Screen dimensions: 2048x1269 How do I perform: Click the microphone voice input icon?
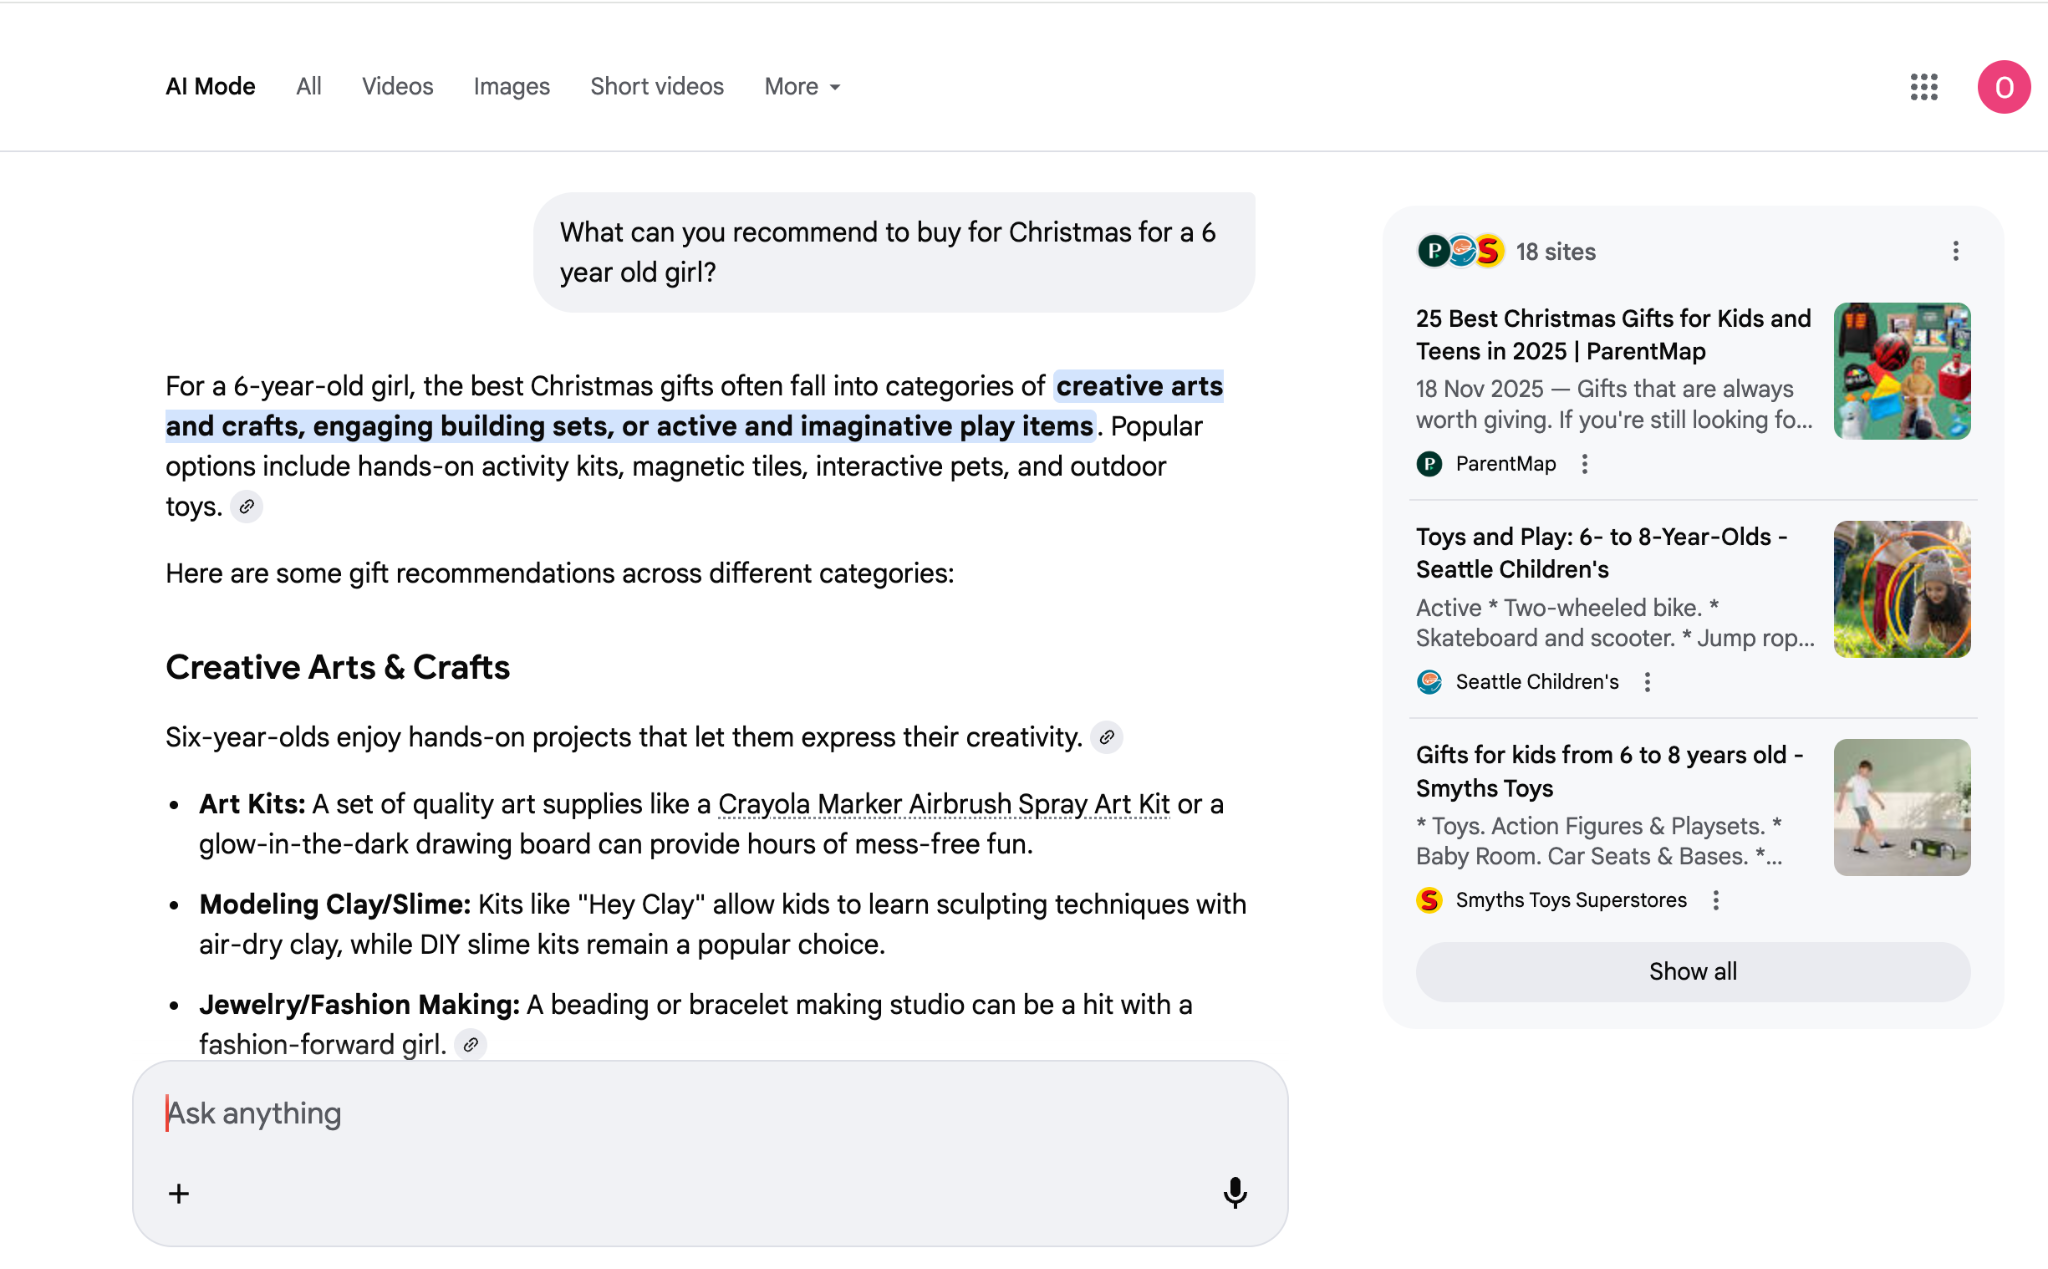[1235, 1192]
